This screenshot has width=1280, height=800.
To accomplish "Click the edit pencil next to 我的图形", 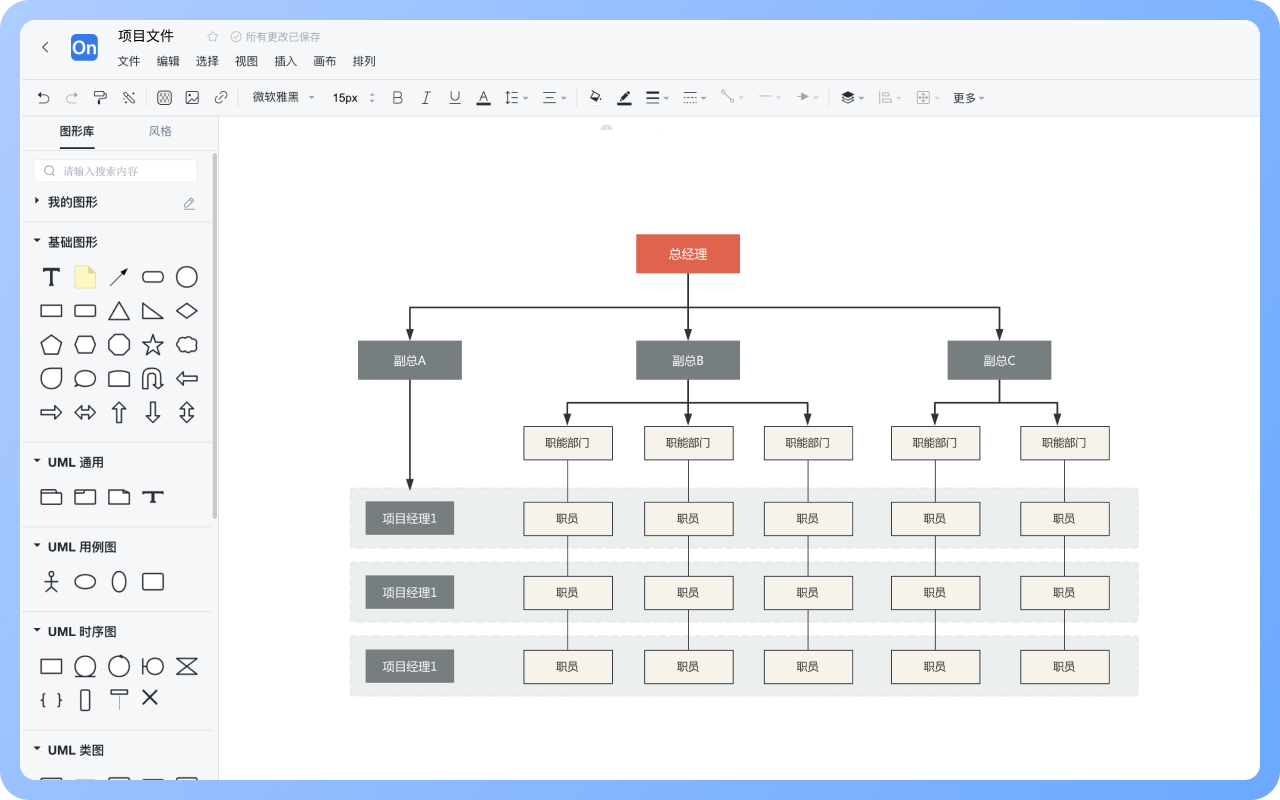I will click(x=189, y=203).
